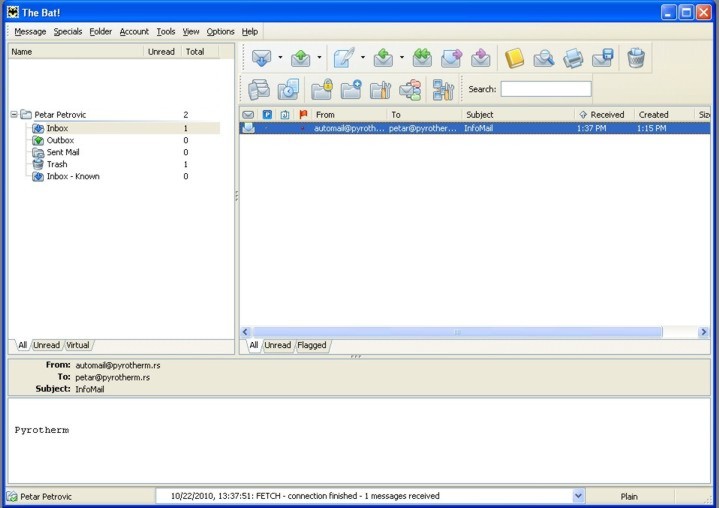
Task: Click the Reply to all double-arrow icon
Action: [x=422, y=58]
